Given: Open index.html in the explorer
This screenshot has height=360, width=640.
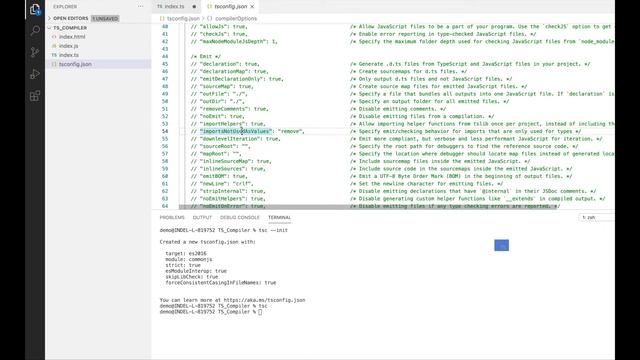Looking at the screenshot, I should pos(72,37).
